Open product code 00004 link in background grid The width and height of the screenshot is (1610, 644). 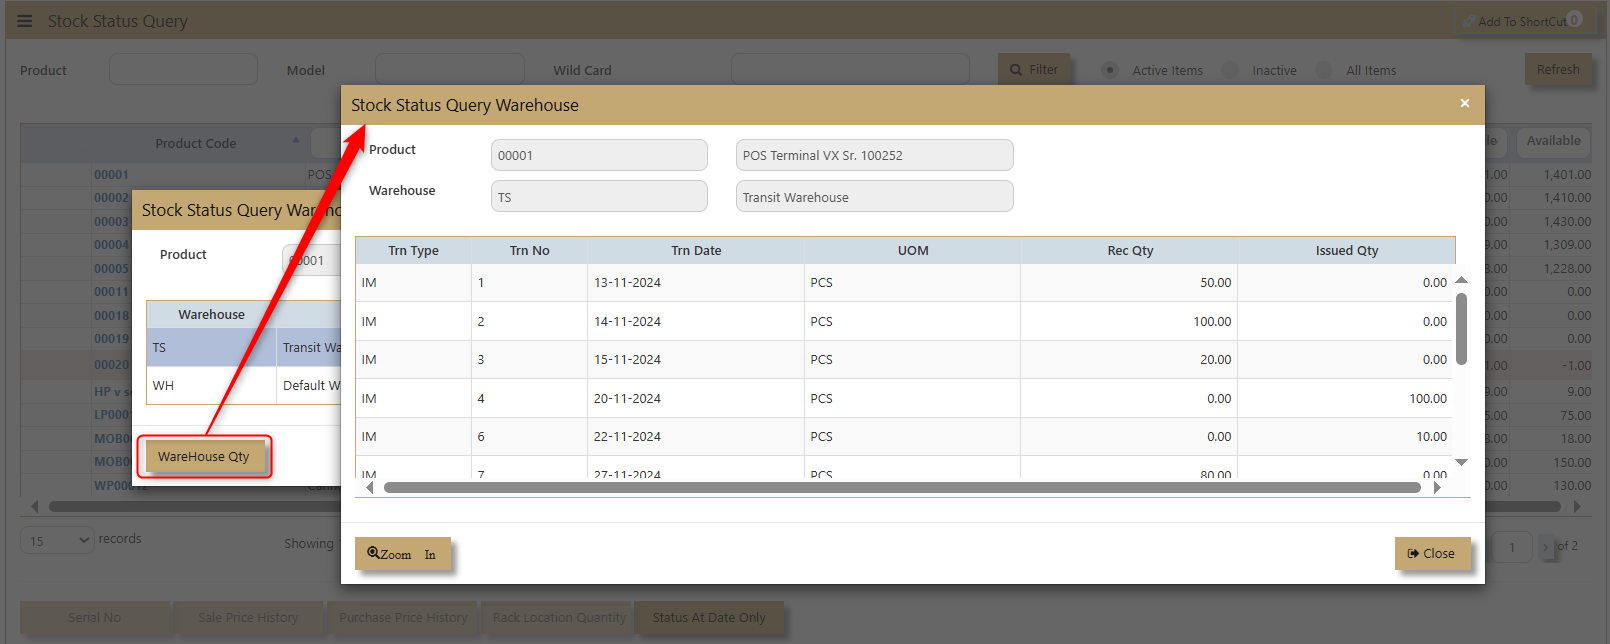tap(111, 245)
